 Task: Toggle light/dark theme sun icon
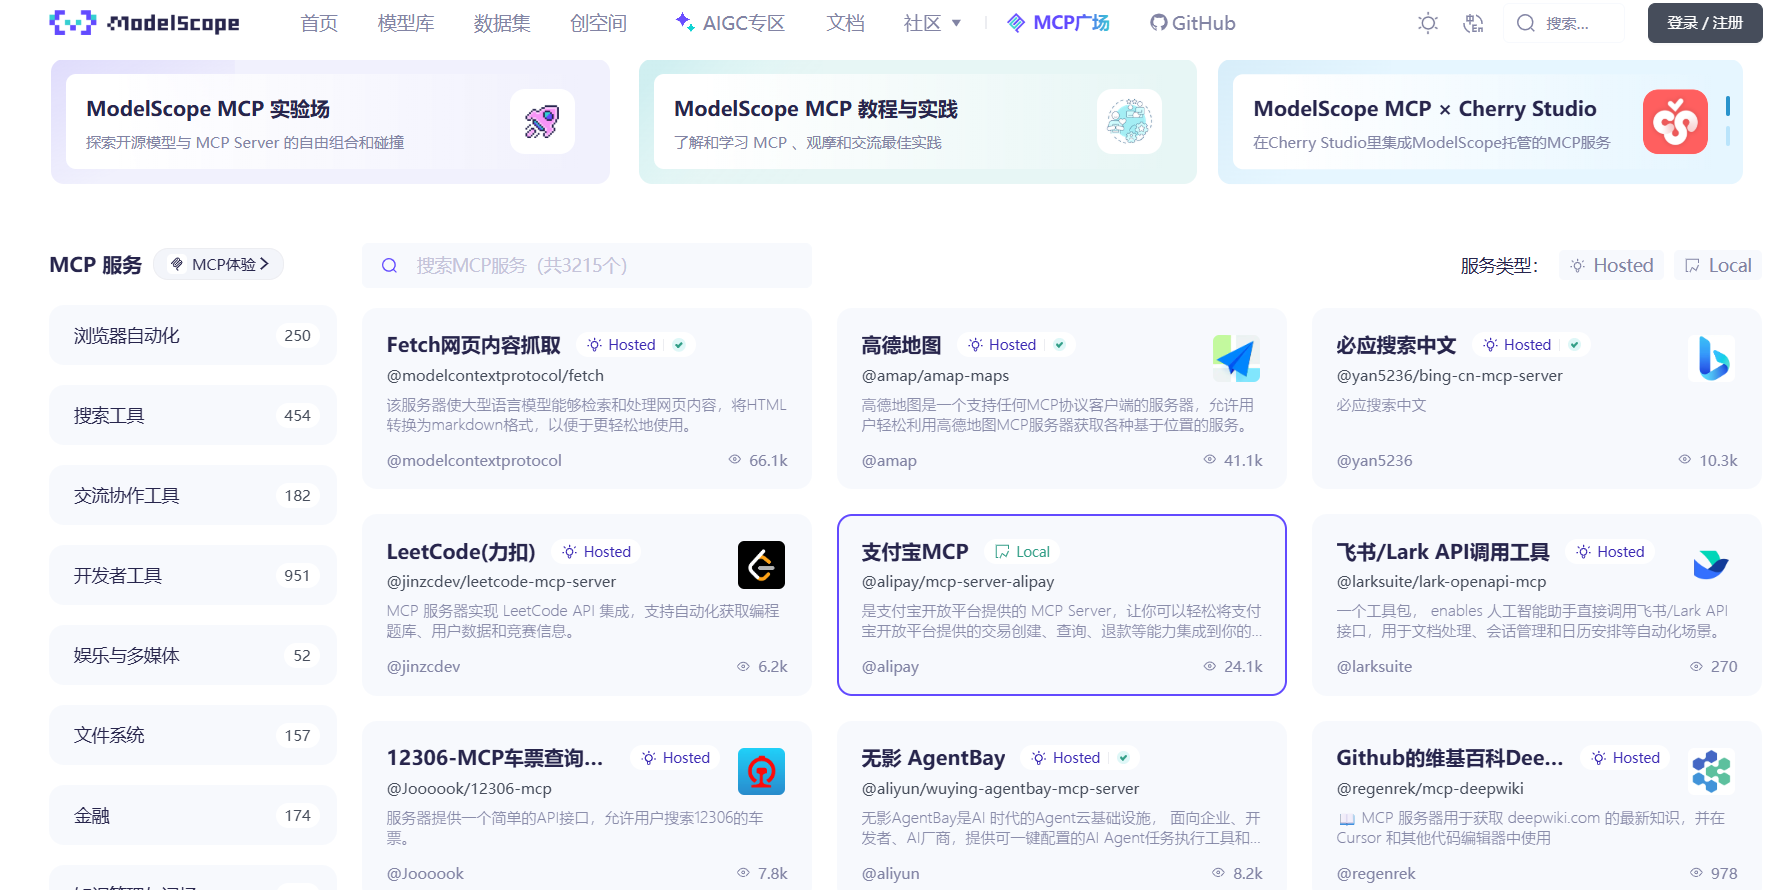click(1428, 23)
